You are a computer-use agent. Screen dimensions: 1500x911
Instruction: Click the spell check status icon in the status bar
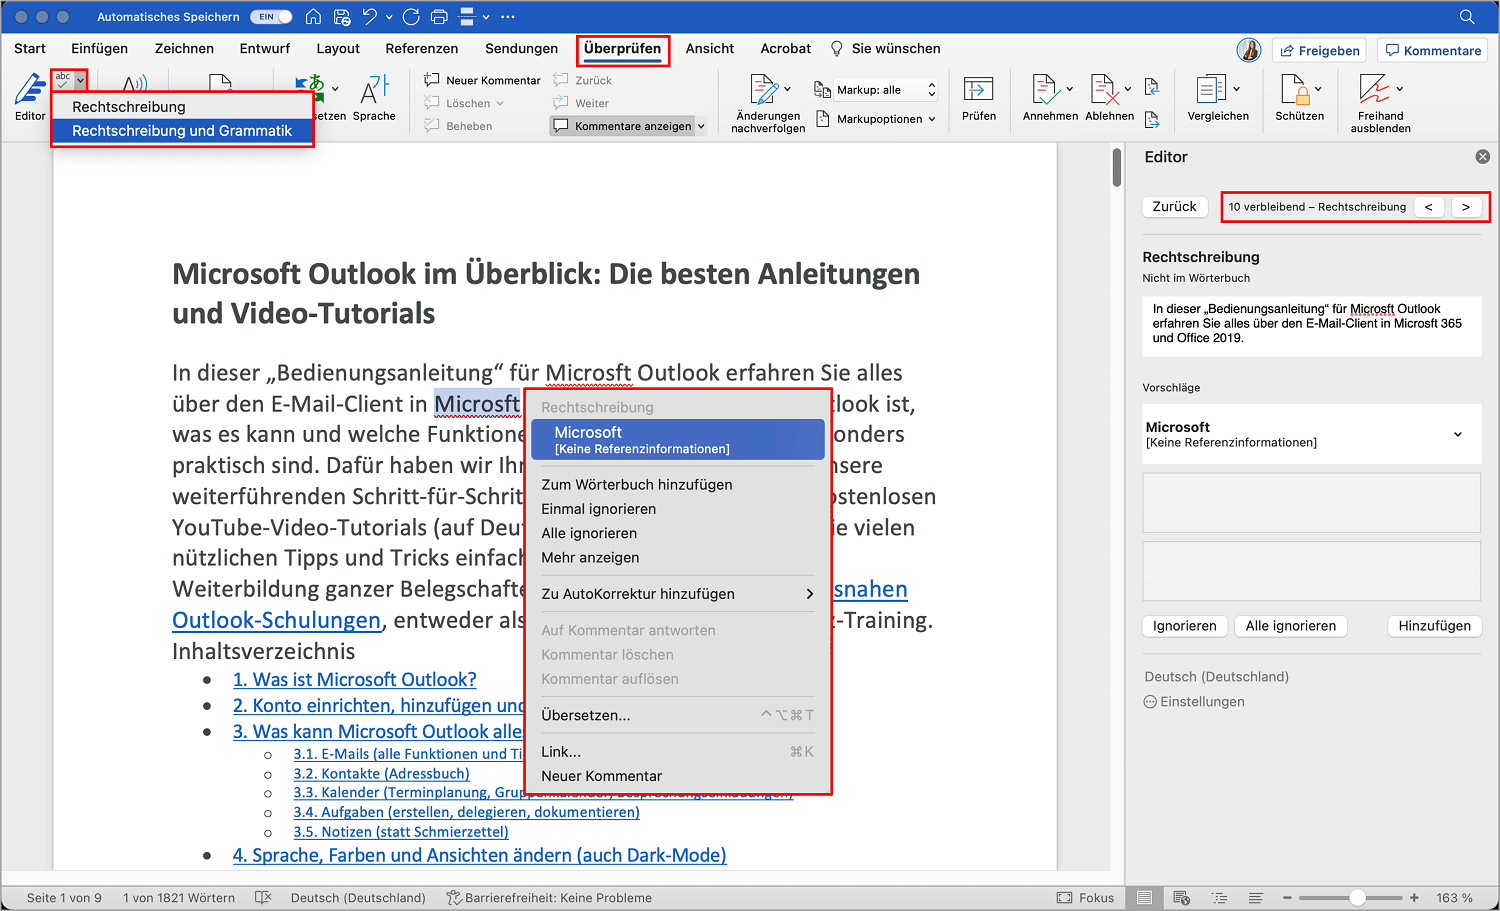(263, 898)
